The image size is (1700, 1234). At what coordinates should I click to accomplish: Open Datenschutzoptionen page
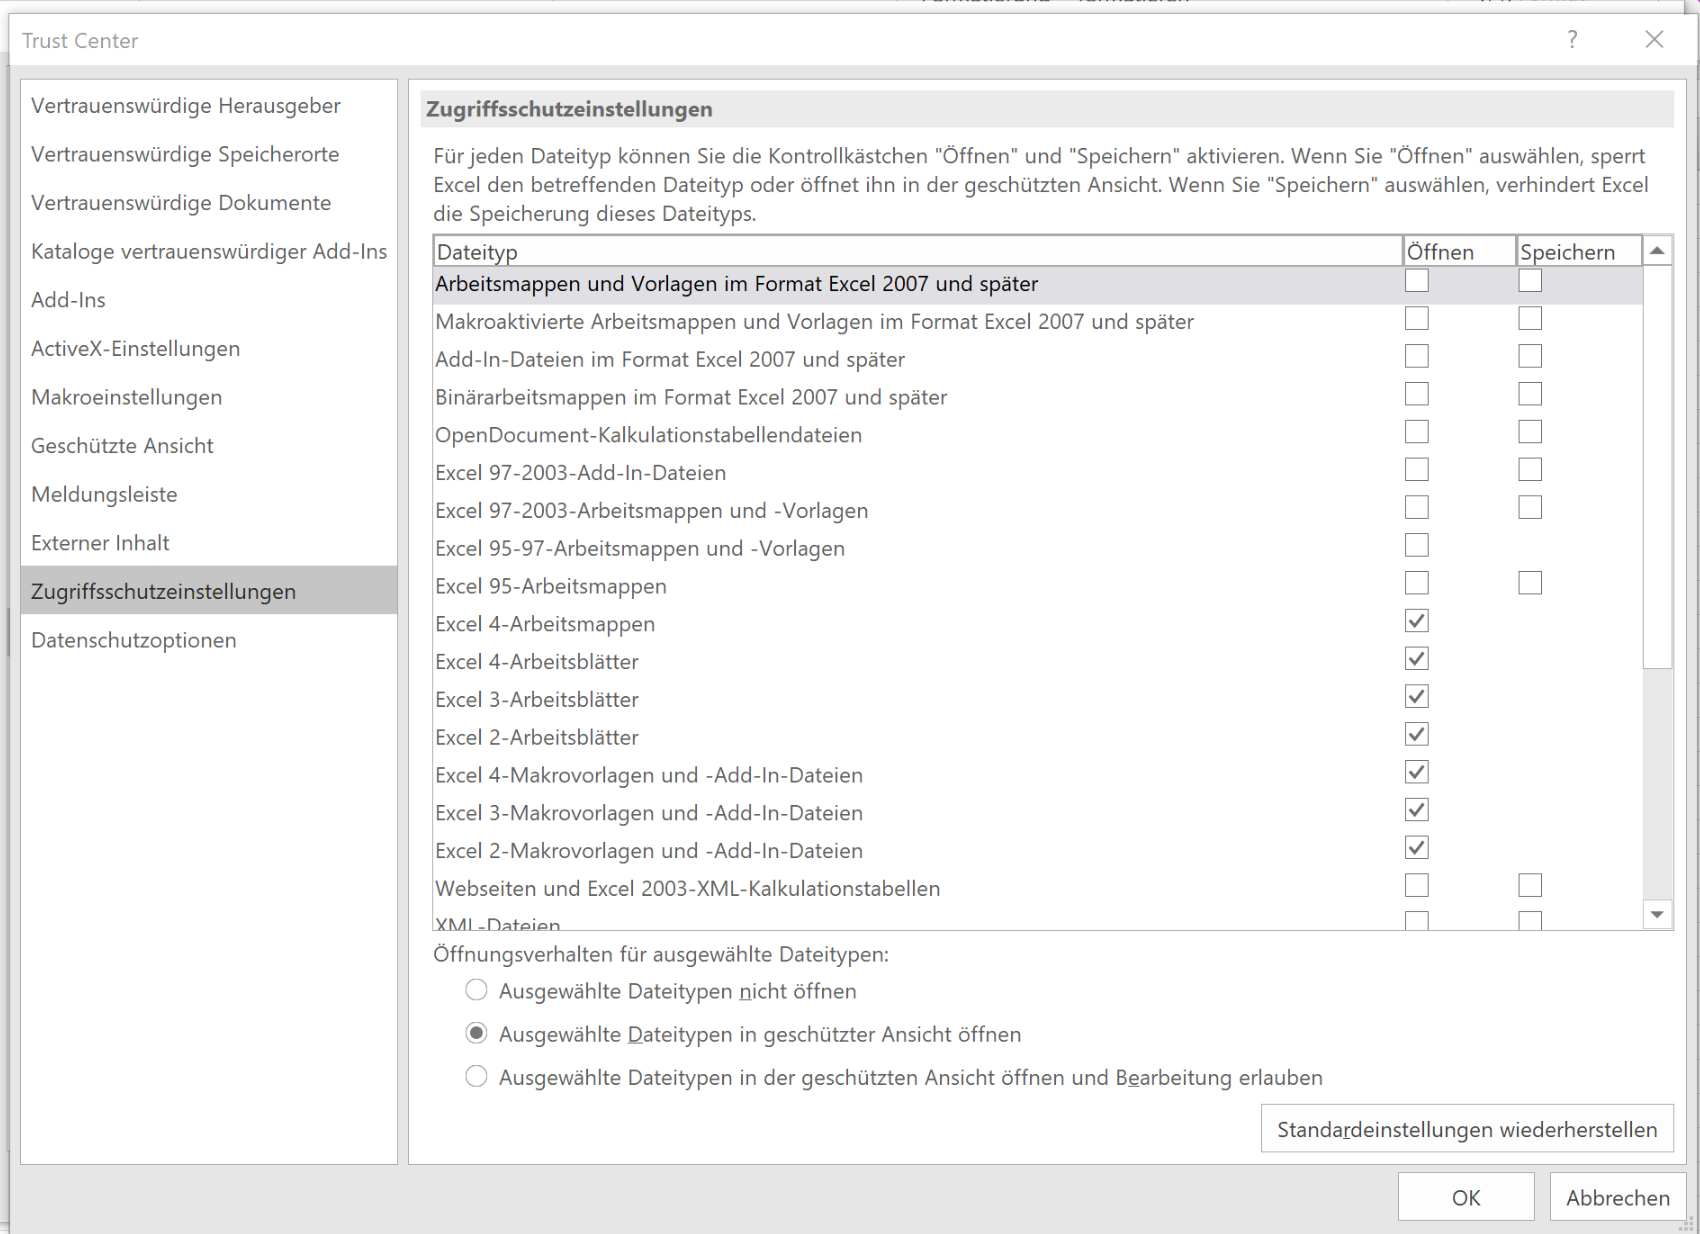(x=209, y=640)
